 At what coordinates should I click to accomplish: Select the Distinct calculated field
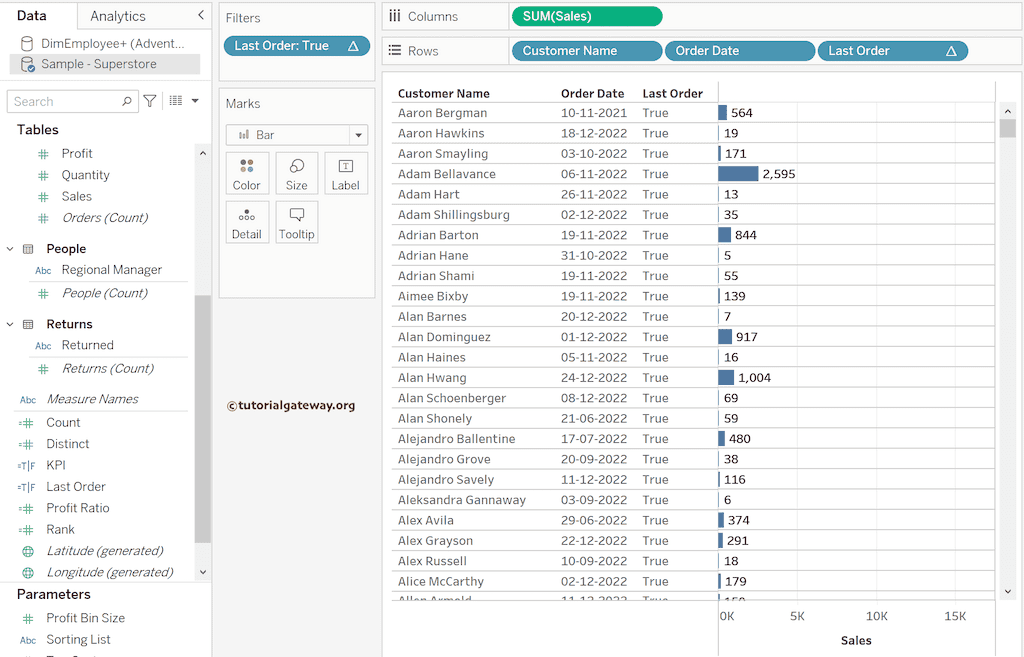pos(67,444)
